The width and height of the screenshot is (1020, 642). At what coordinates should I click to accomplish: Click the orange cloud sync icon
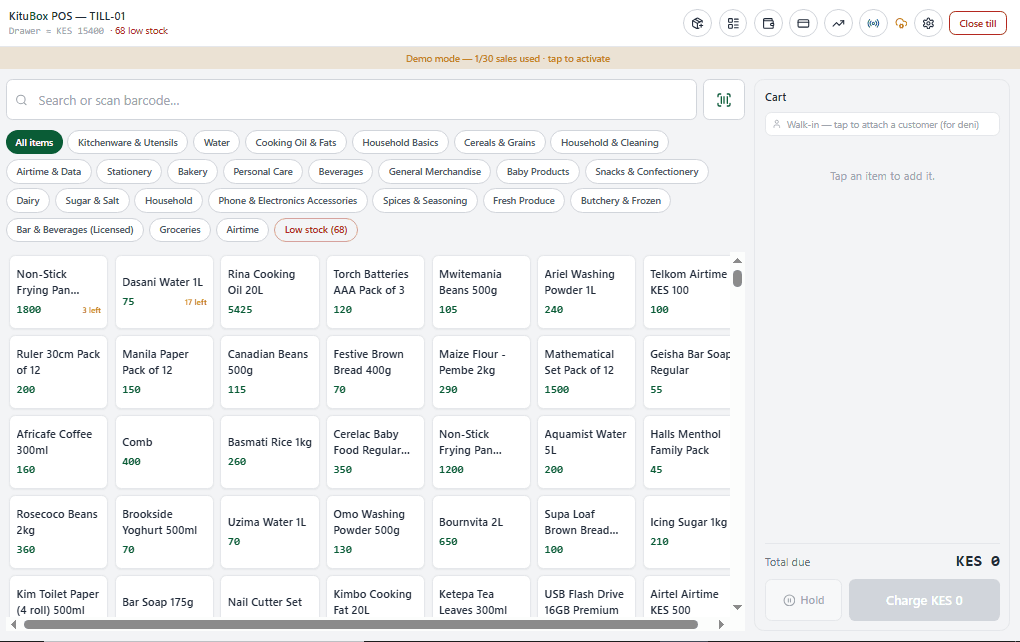(901, 23)
